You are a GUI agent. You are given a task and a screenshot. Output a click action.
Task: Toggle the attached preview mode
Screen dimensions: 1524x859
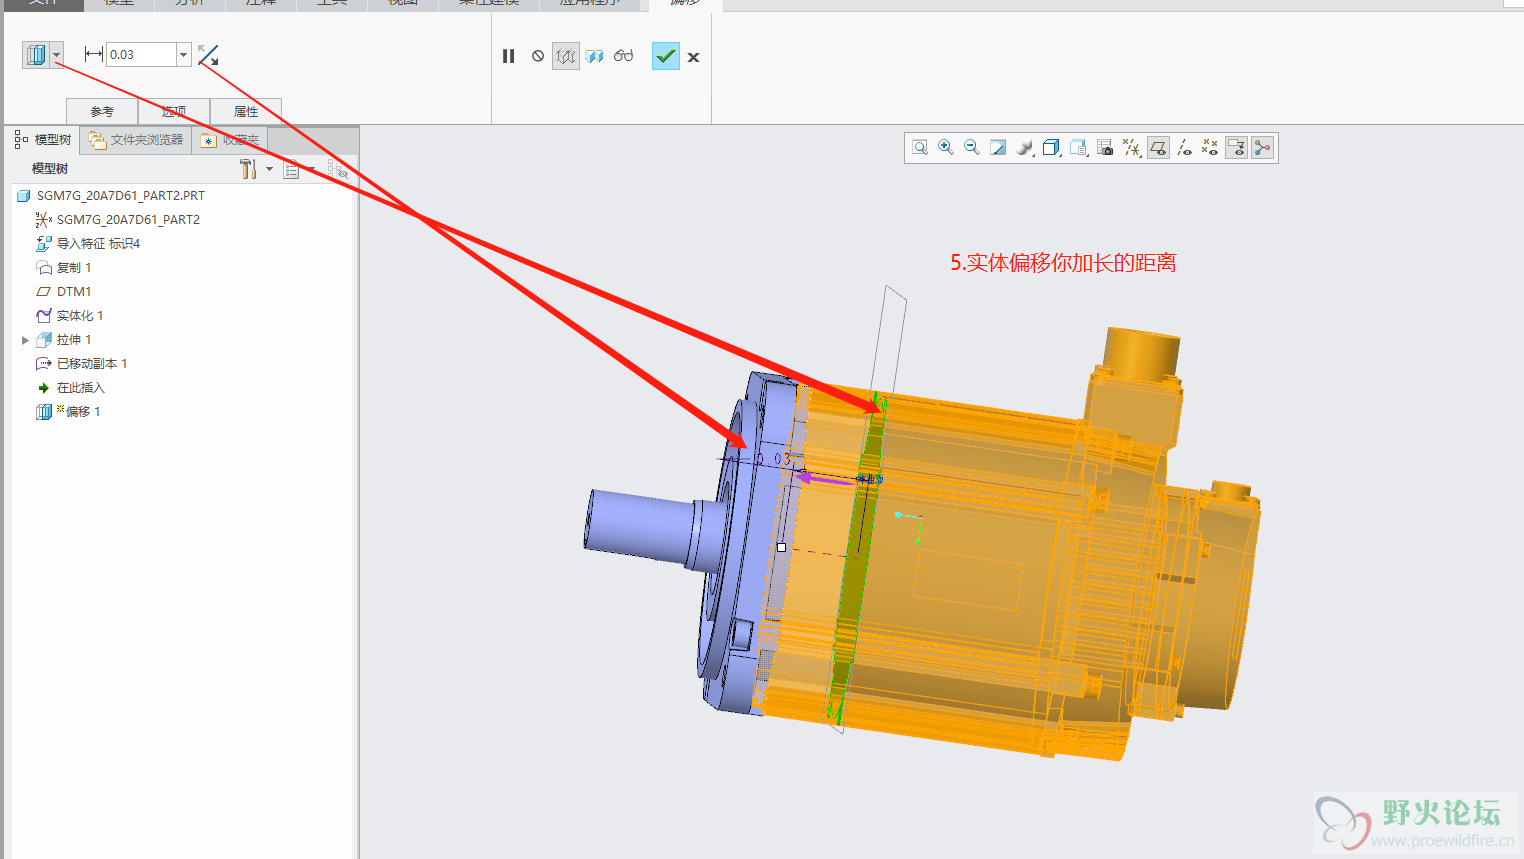595,56
